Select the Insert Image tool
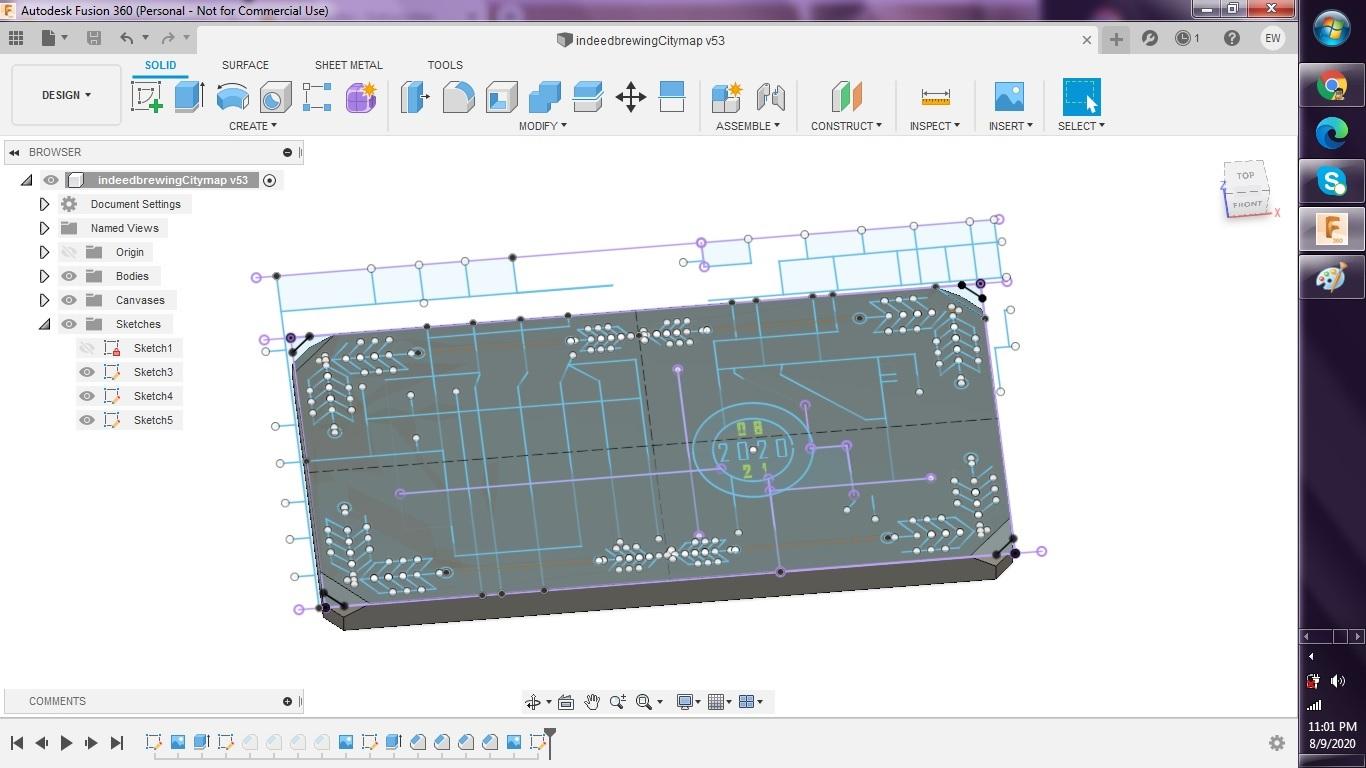The image size is (1366, 768). pyautogui.click(x=1010, y=97)
